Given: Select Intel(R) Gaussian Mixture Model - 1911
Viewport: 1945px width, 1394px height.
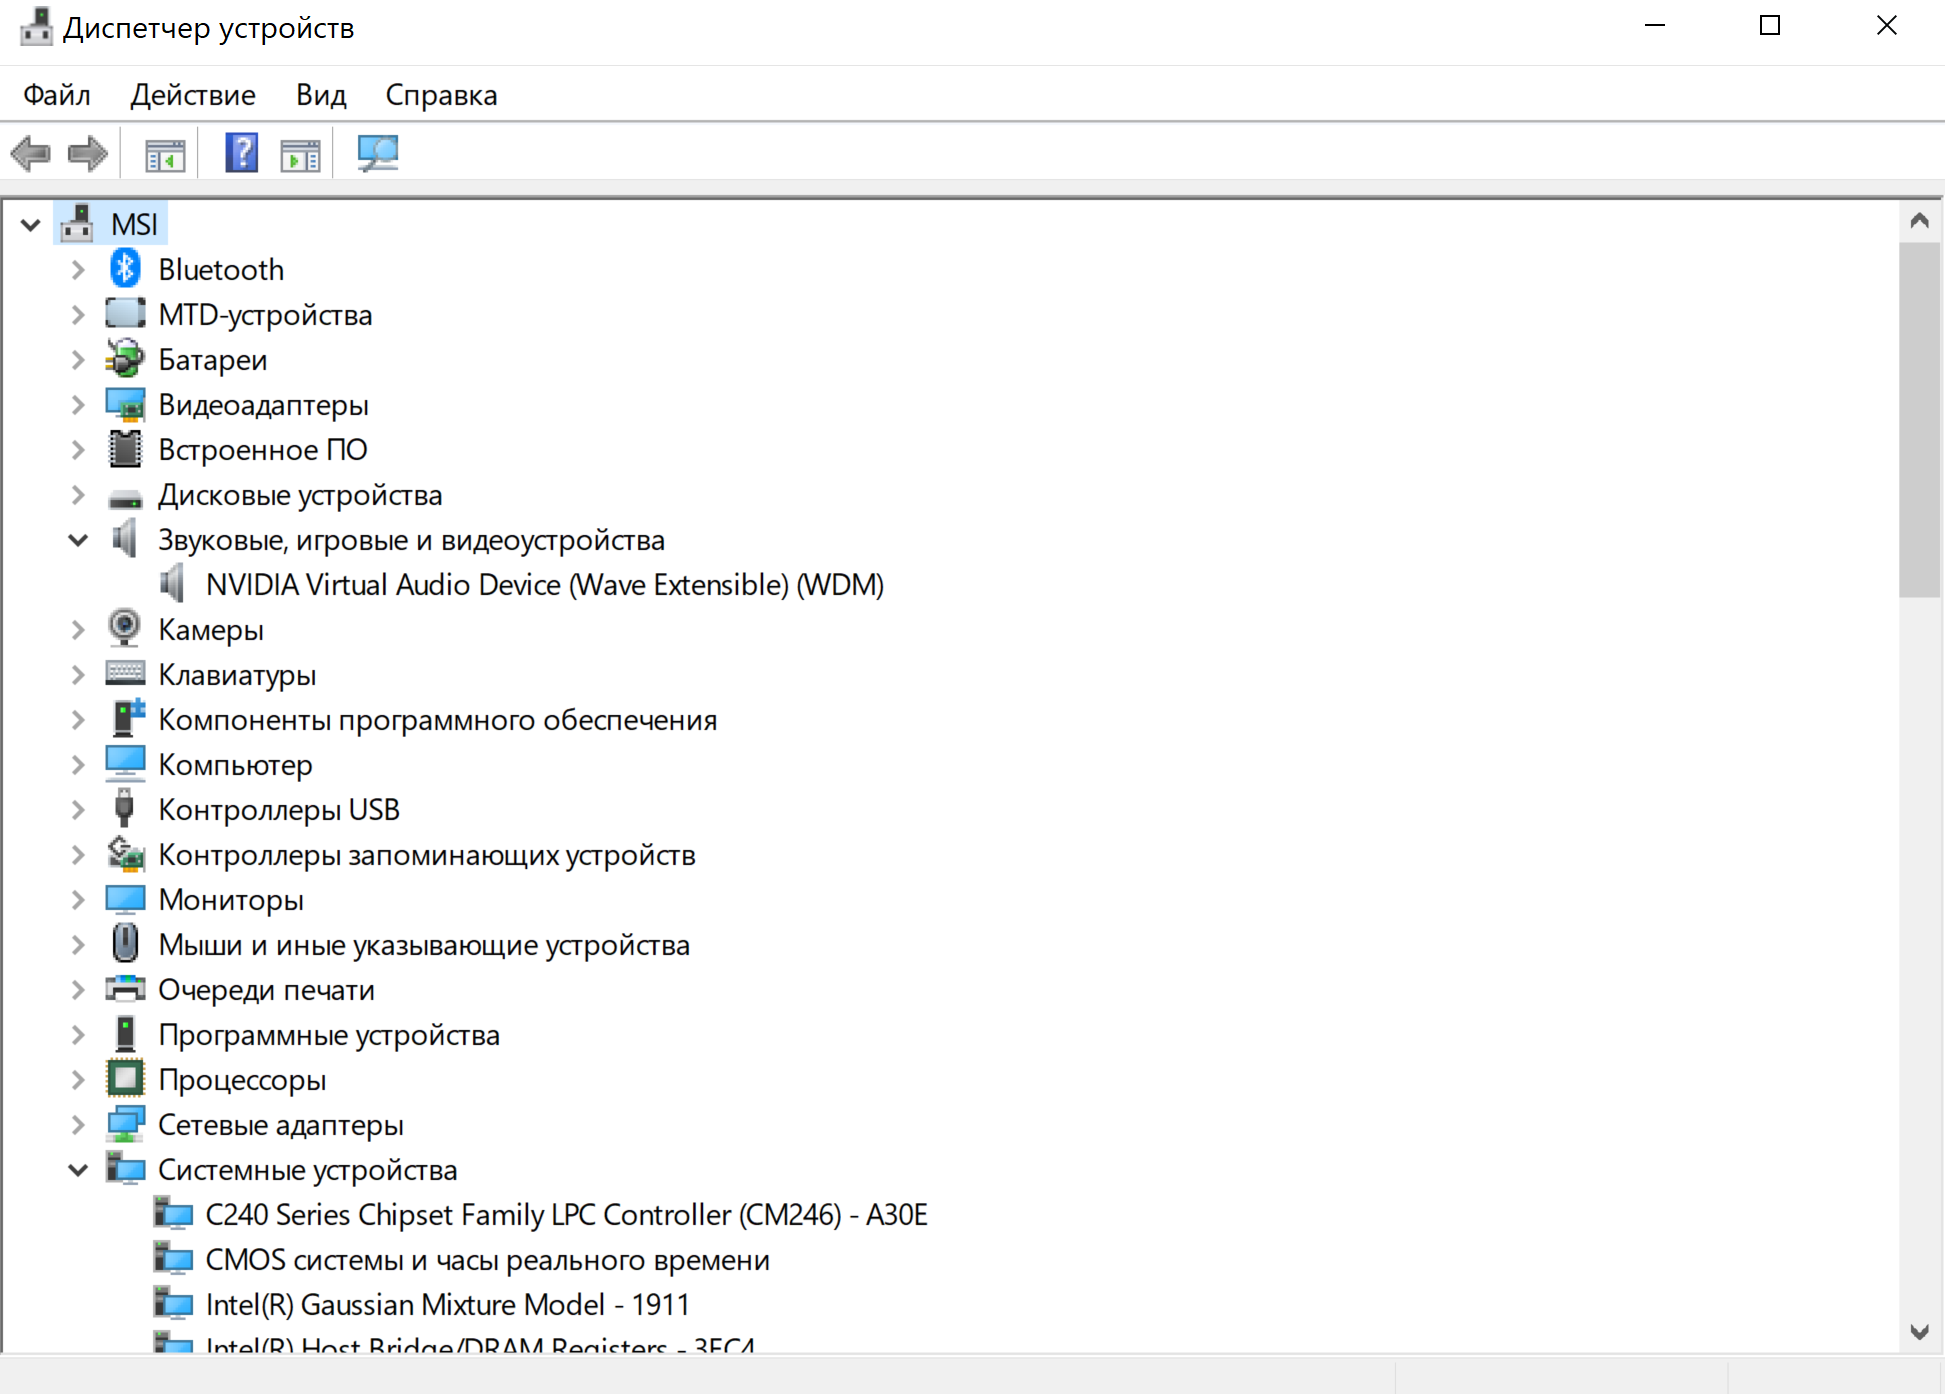Looking at the screenshot, I should [447, 1305].
